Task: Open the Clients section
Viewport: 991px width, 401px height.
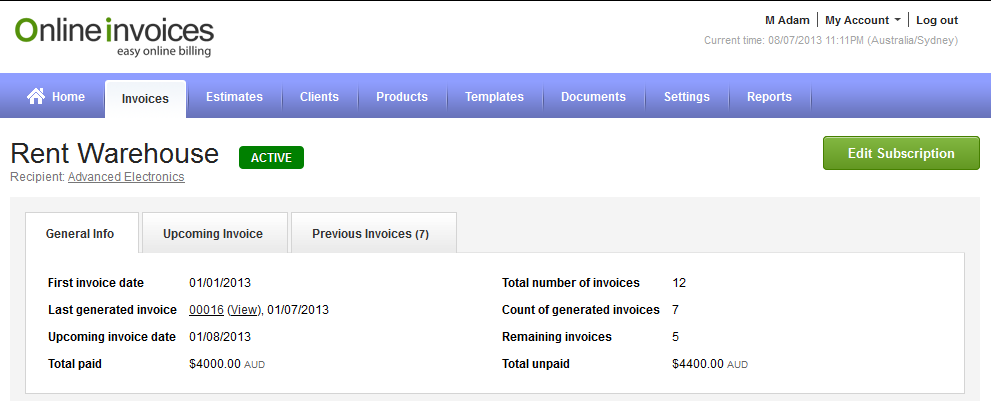Action: 319,97
